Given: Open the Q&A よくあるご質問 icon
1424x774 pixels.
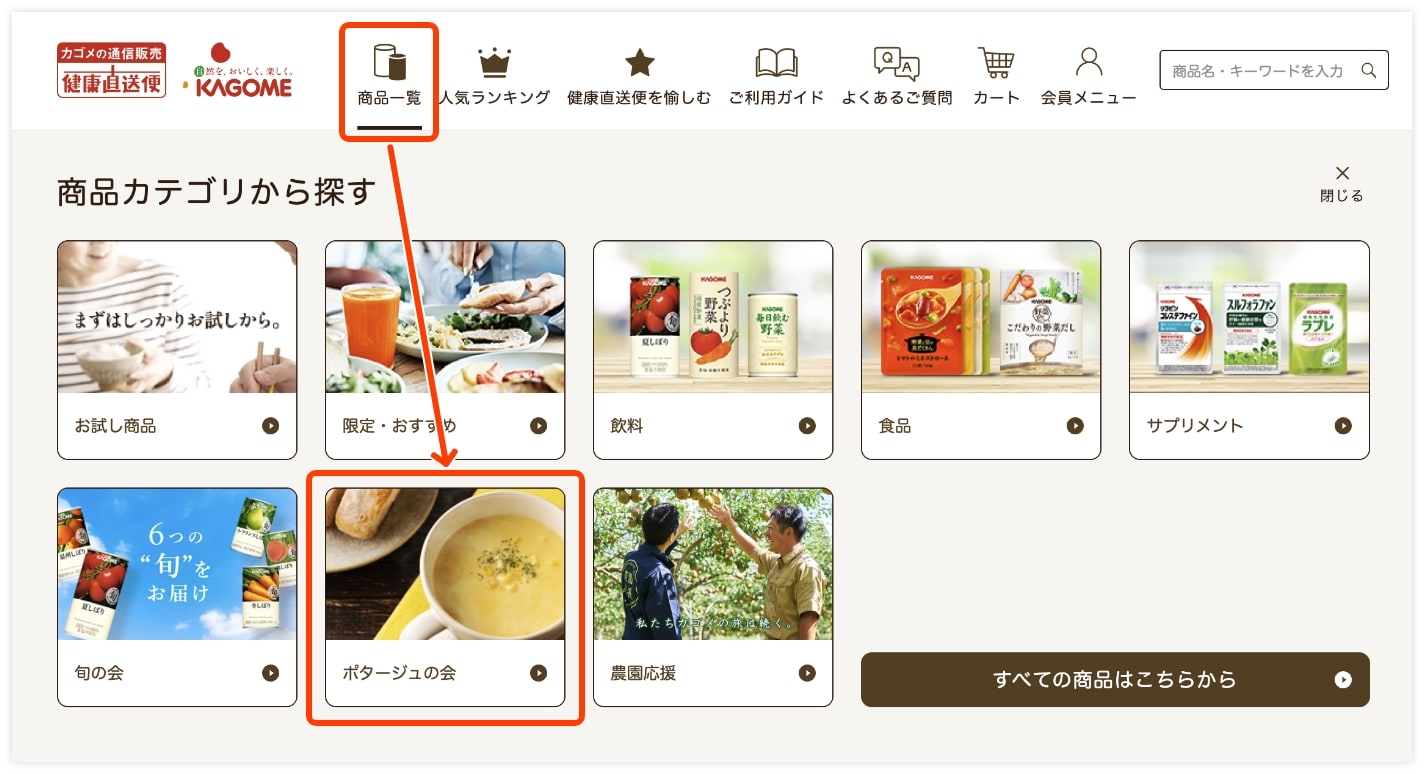Looking at the screenshot, I should click(896, 63).
